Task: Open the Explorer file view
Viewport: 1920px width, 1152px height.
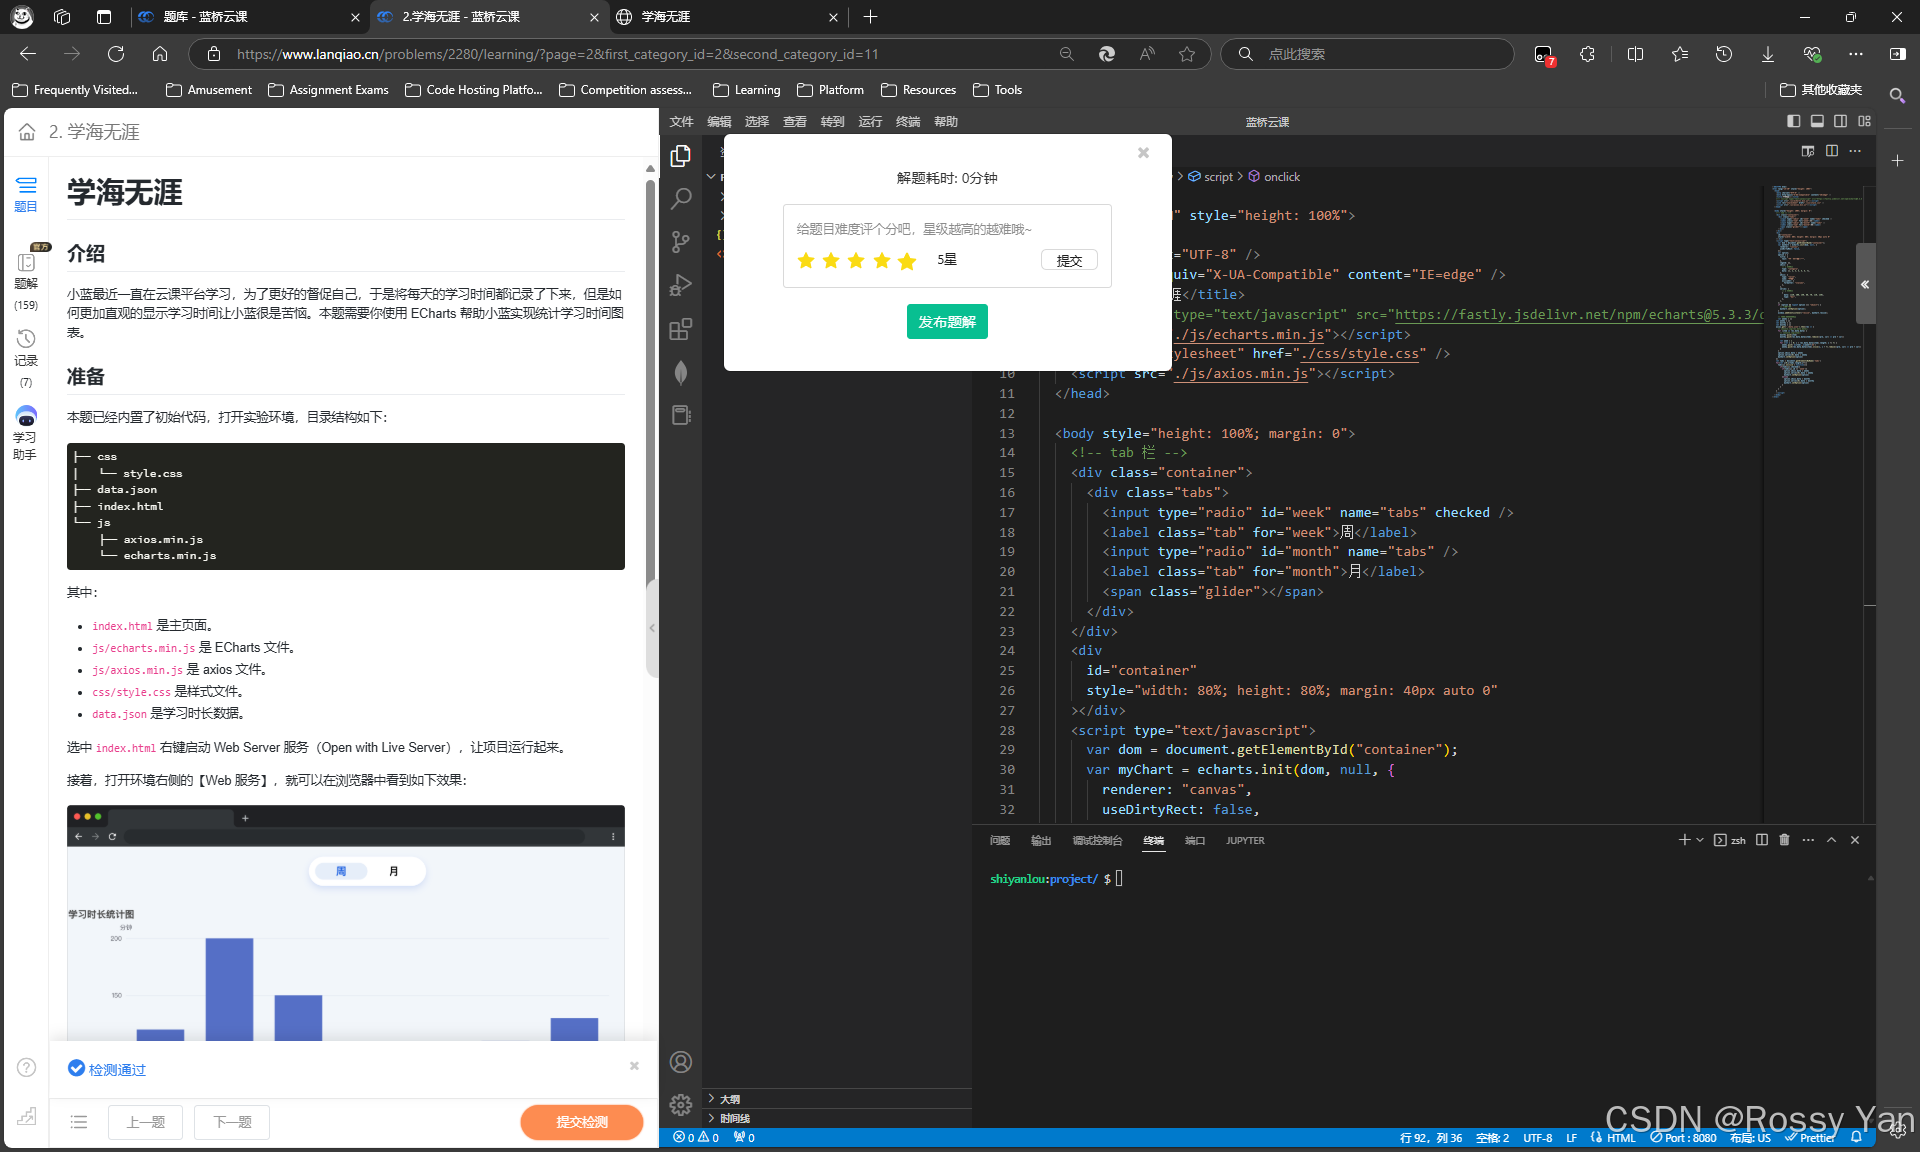Action: point(681,156)
